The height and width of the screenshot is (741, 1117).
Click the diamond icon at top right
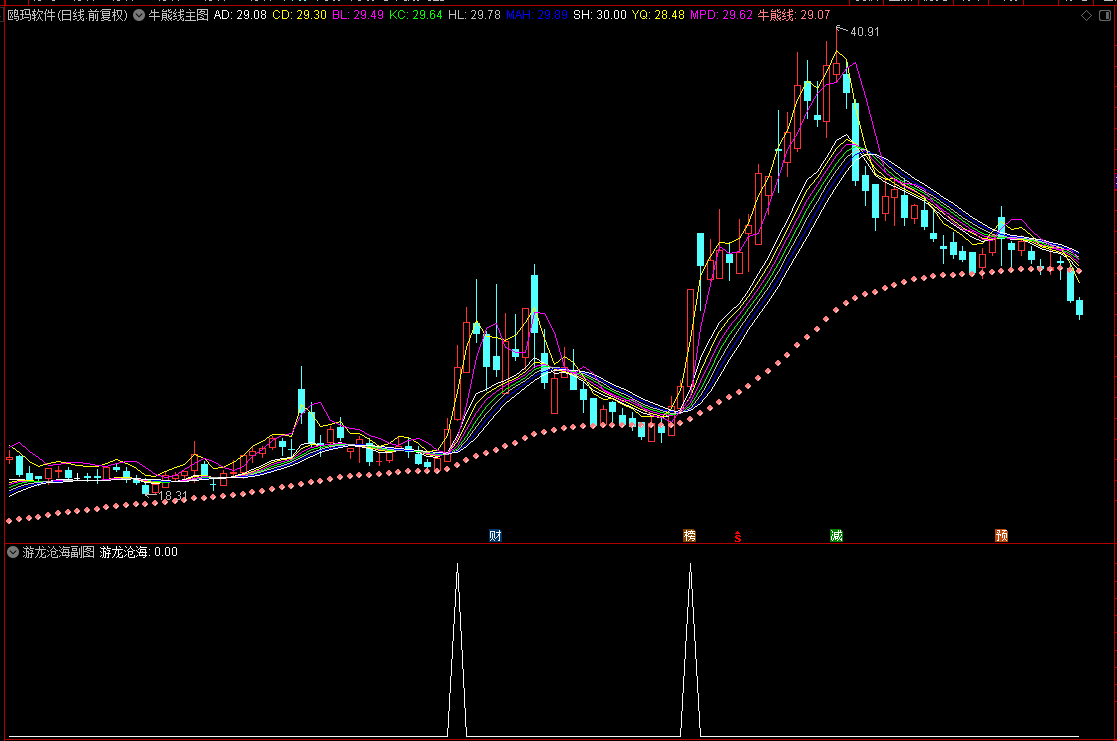tap(1086, 16)
